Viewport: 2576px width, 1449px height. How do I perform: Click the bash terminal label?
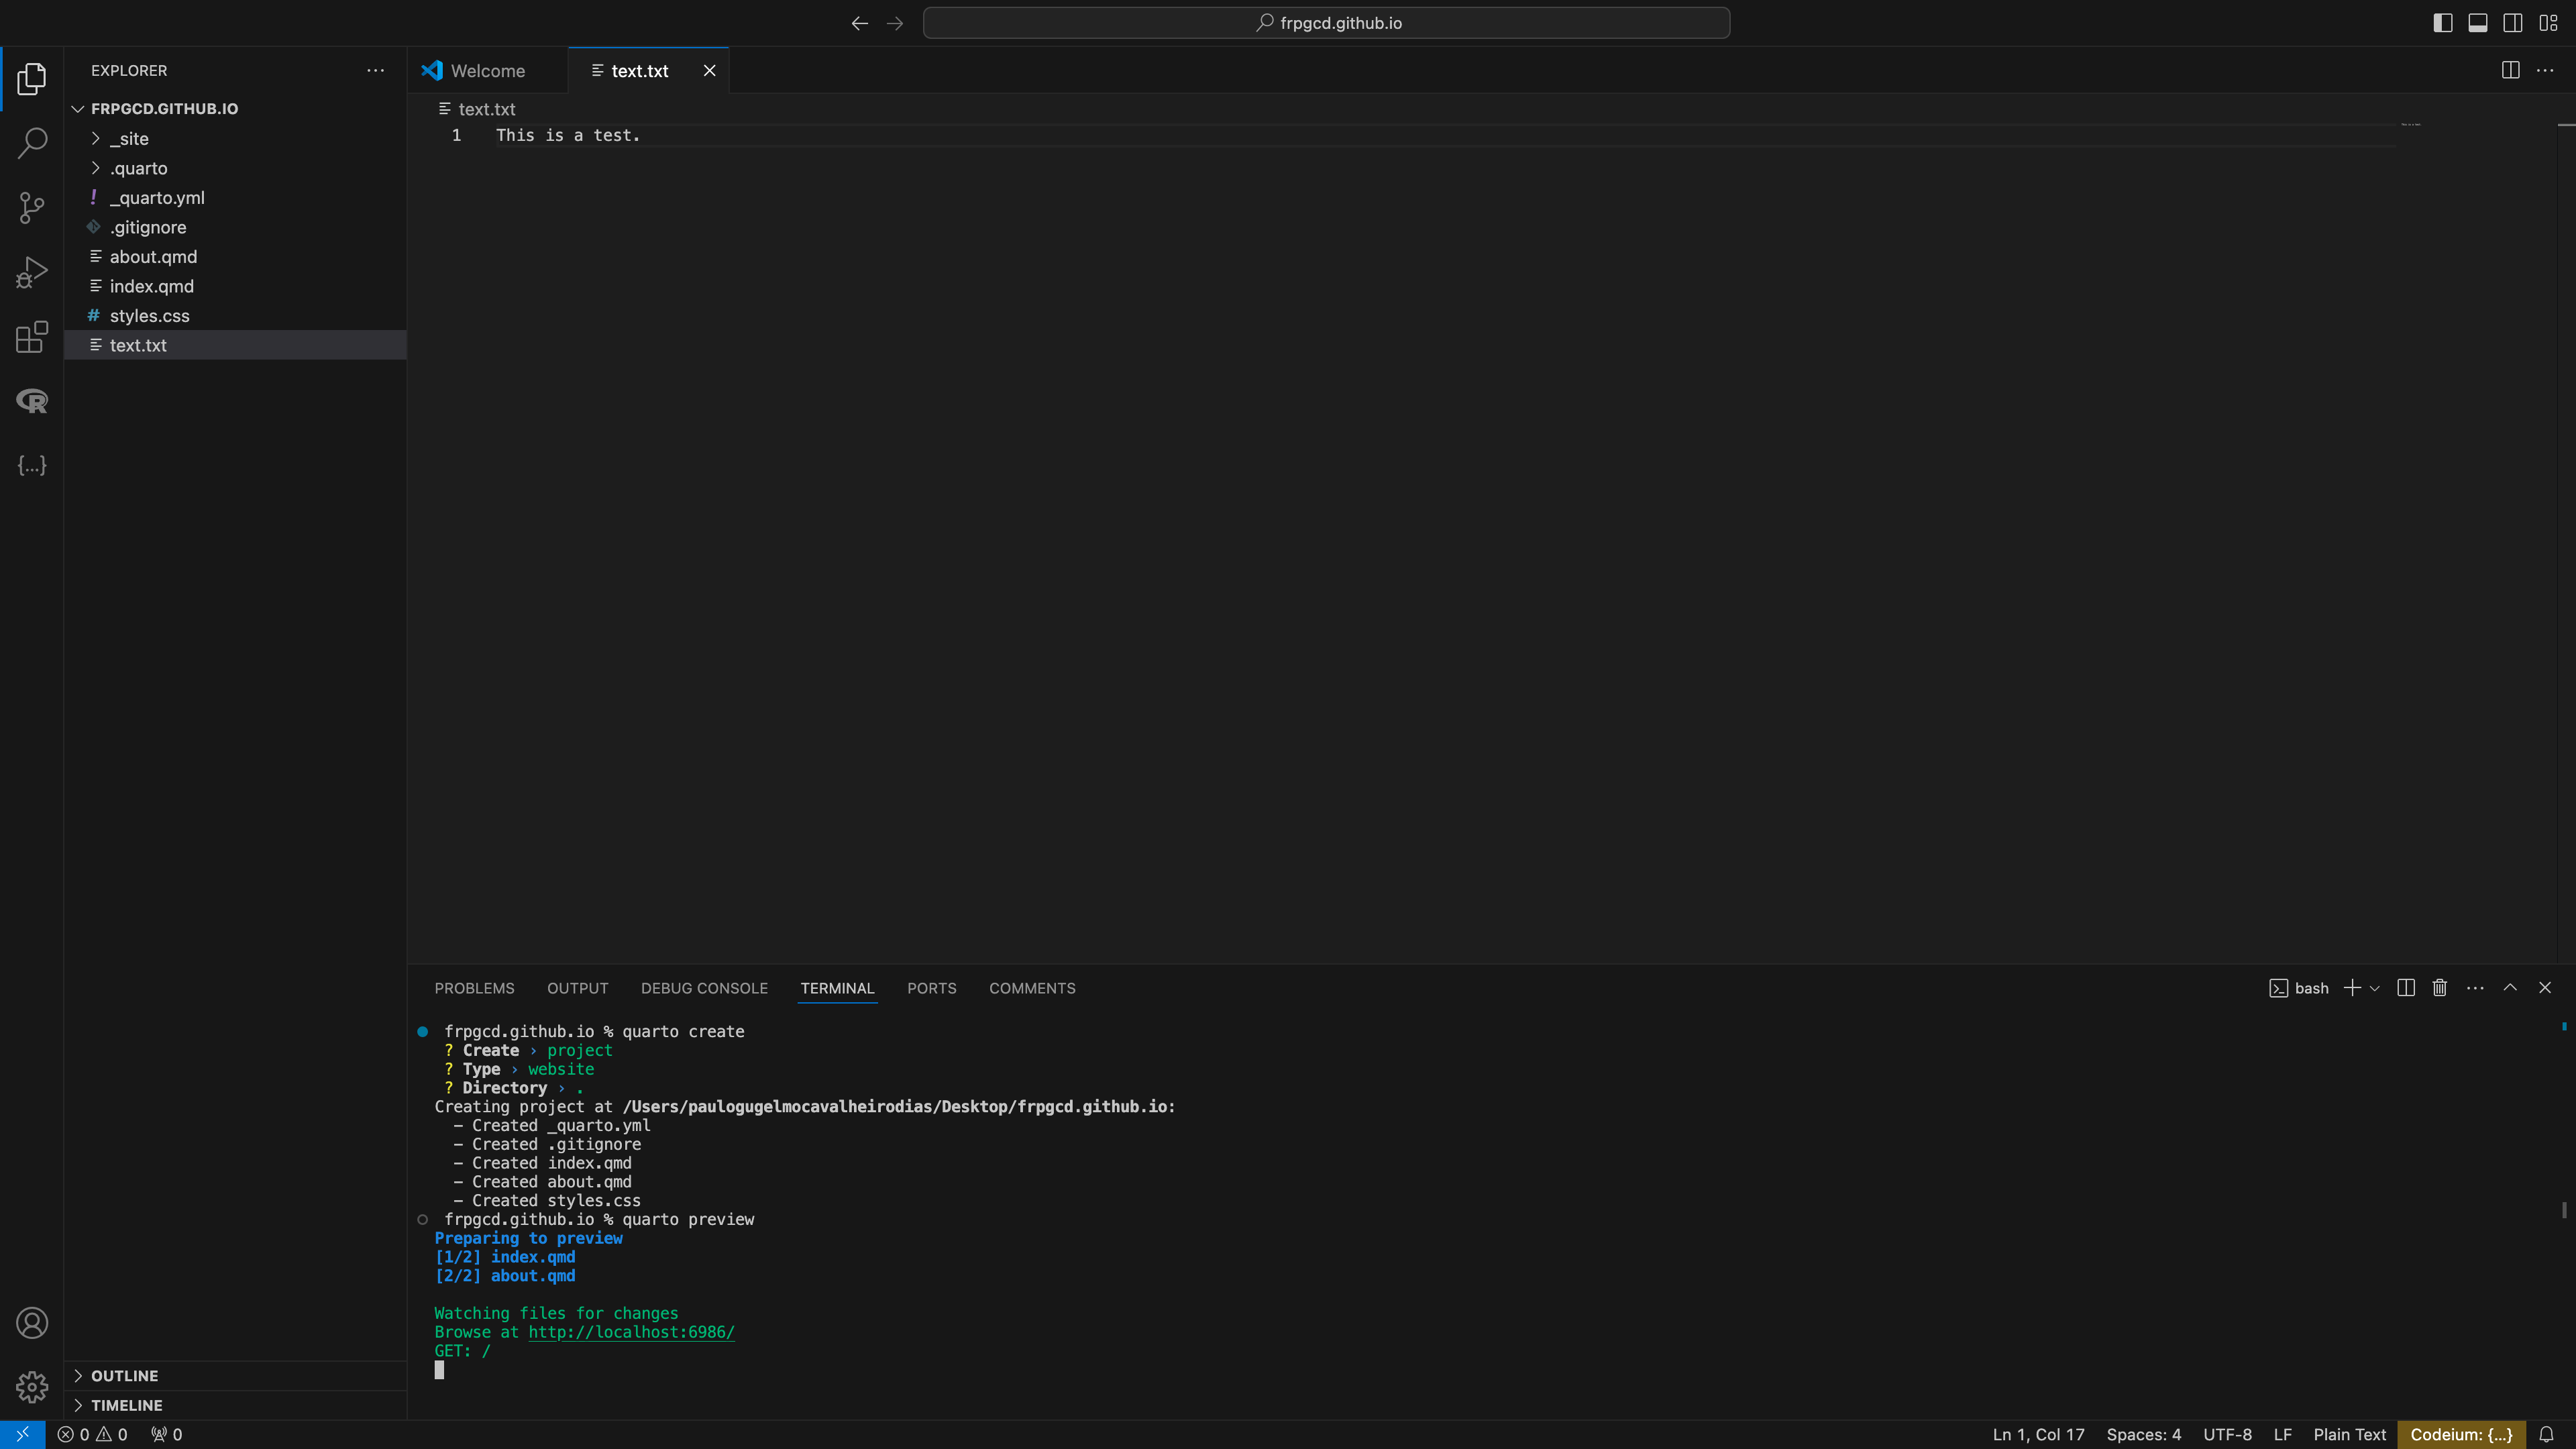point(2299,988)
